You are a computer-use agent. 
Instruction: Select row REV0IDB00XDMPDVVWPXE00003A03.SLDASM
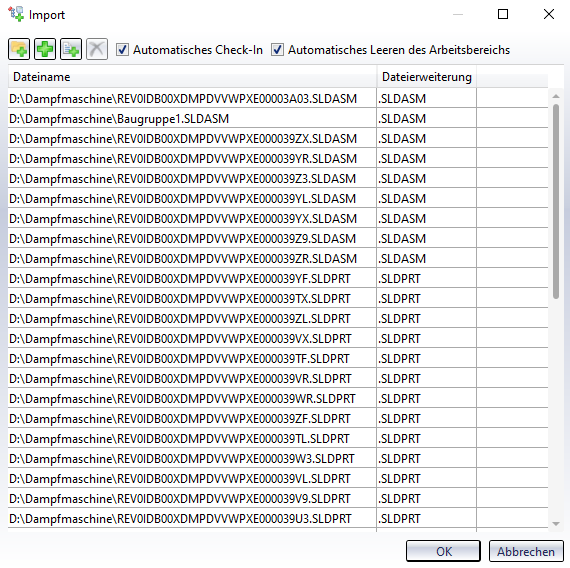click(278, 99)
